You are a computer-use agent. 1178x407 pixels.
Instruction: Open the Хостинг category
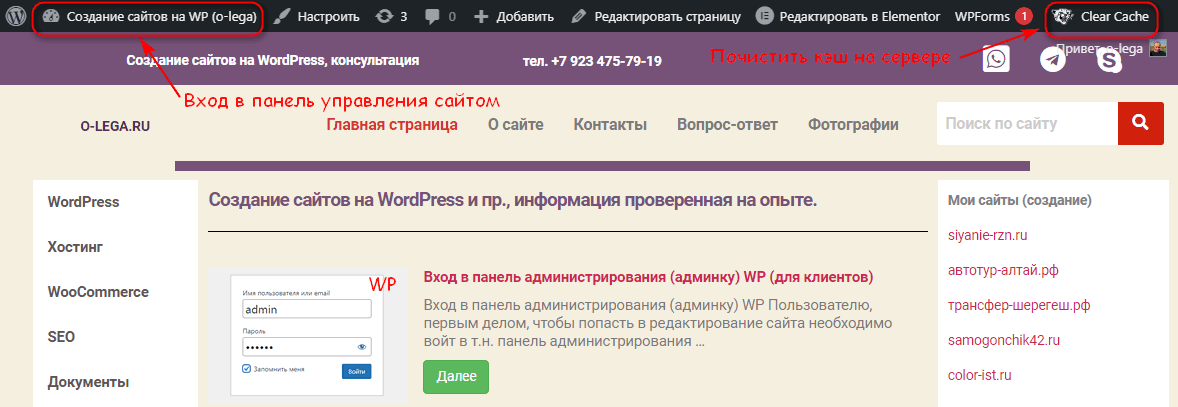click(x=74, y=247)
